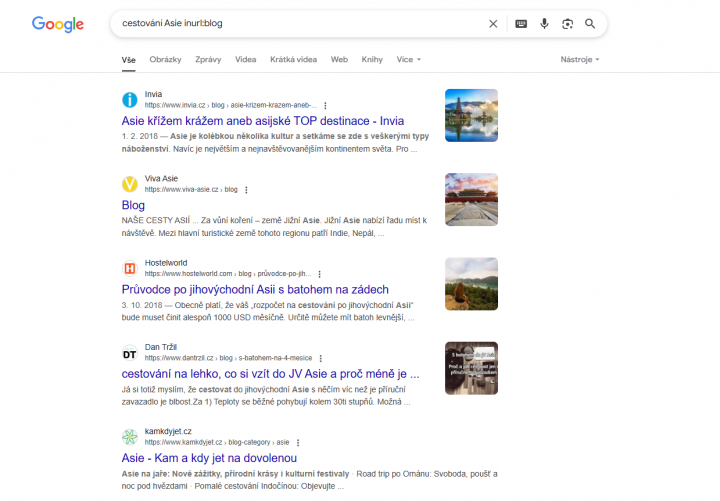Click the magnifying glass search icon
Viewport: 720px width, 501px height.
tap(590, 24)
